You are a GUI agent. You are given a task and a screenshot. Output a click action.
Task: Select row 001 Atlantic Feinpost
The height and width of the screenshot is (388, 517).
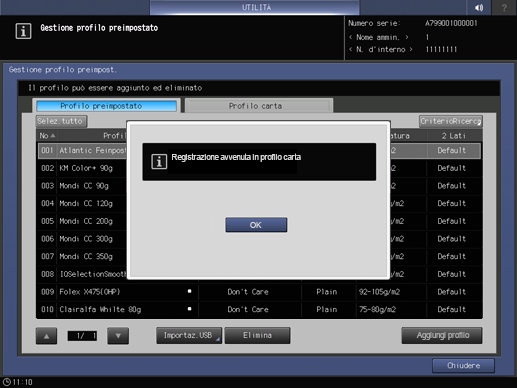pos(259,151)
